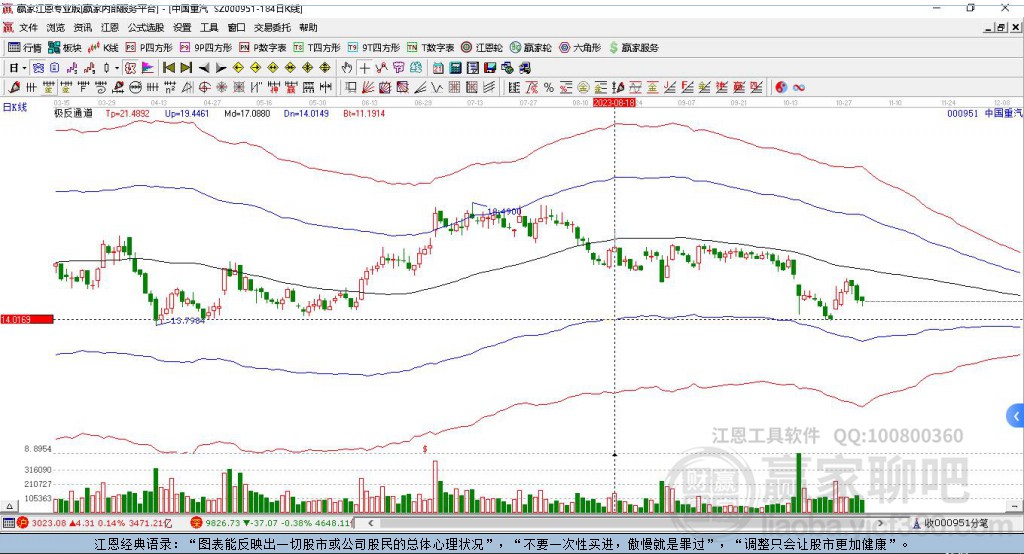
Task: Open the 9P四方形 tool
Action: click(x=206, y=48)
